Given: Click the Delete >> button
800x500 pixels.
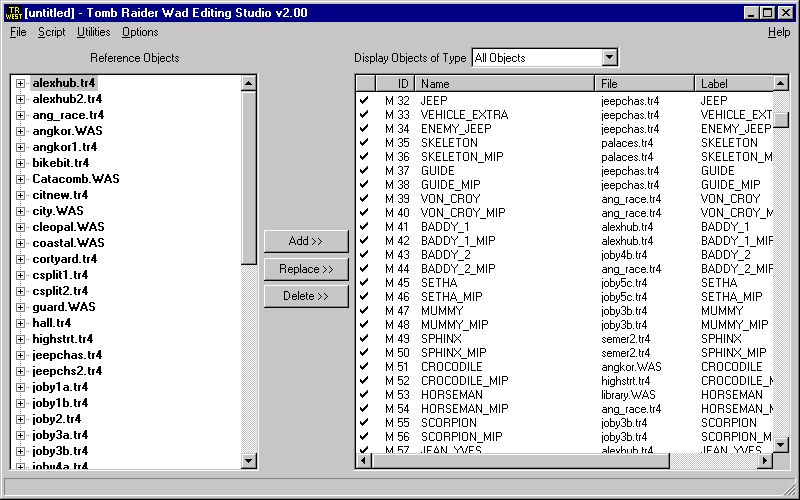Looking at the screenshot, I should coord(306,296).
